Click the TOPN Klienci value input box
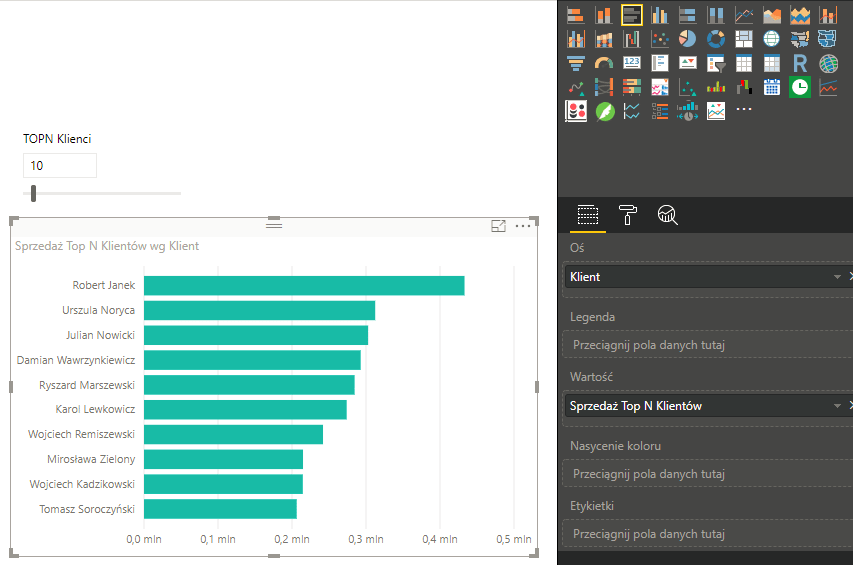853x565 pixels. (x=60, y=165)
